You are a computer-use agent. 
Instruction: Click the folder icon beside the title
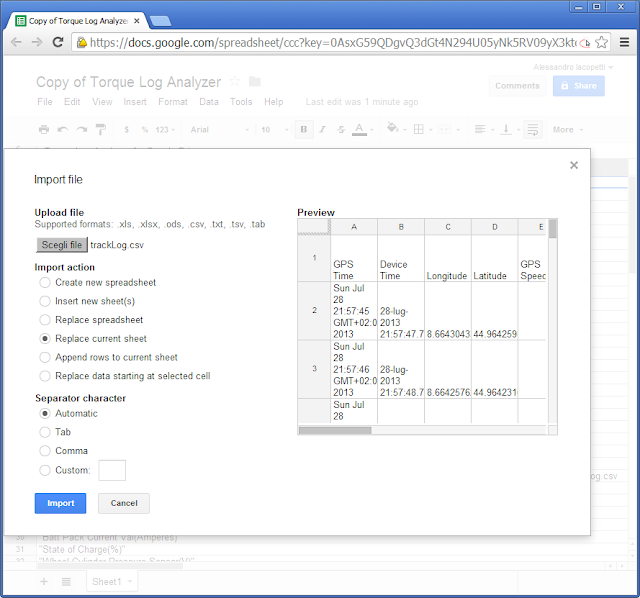tap(255, 81)
